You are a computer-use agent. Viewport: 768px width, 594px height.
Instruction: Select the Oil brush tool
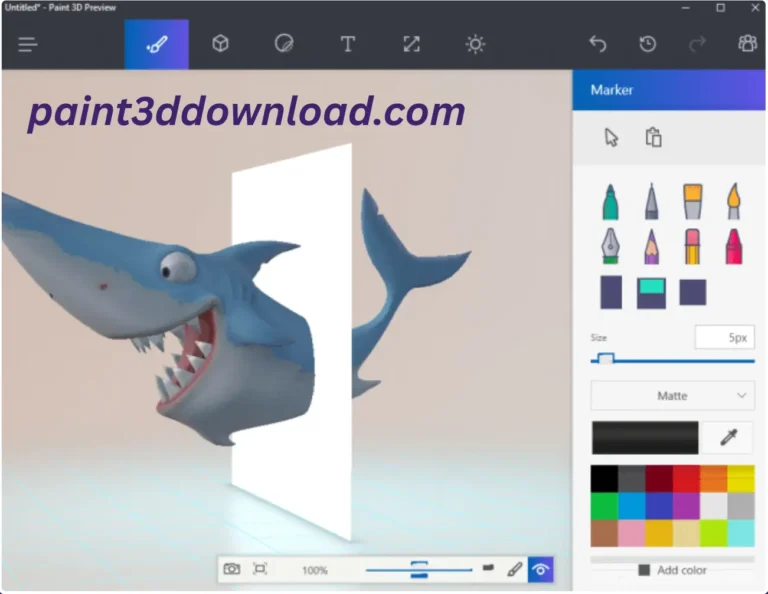pos(693,201)
